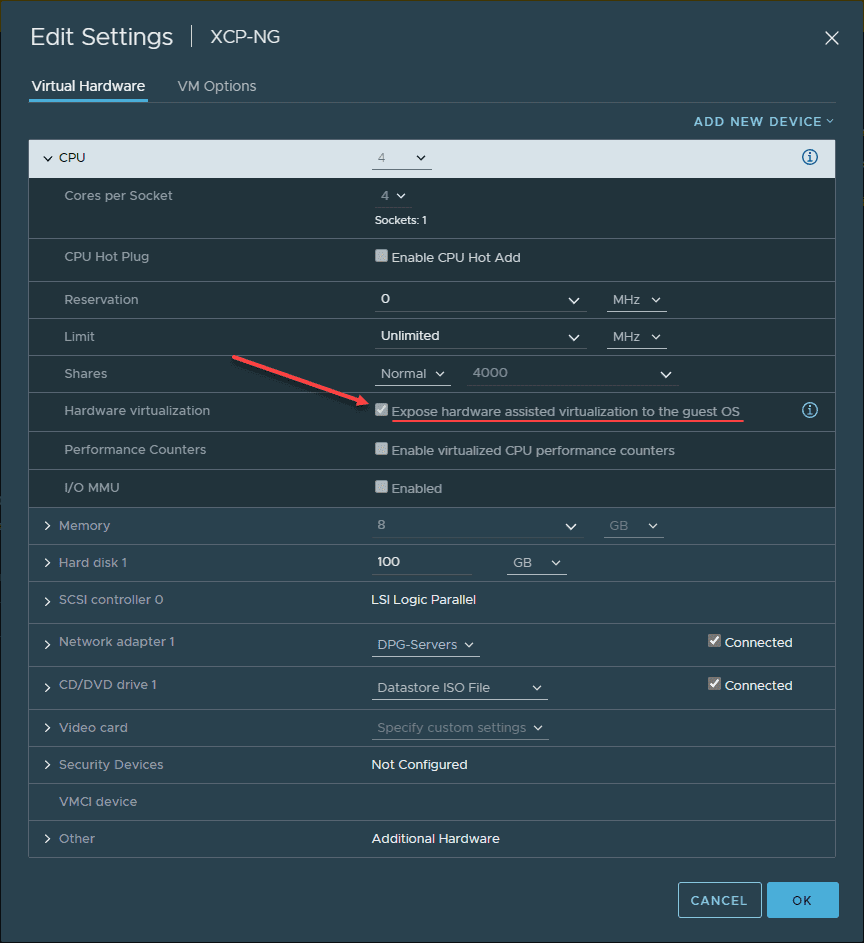Click the CPU info icon
Viewport: 864px width, 943px height.
tap(810, 157)
